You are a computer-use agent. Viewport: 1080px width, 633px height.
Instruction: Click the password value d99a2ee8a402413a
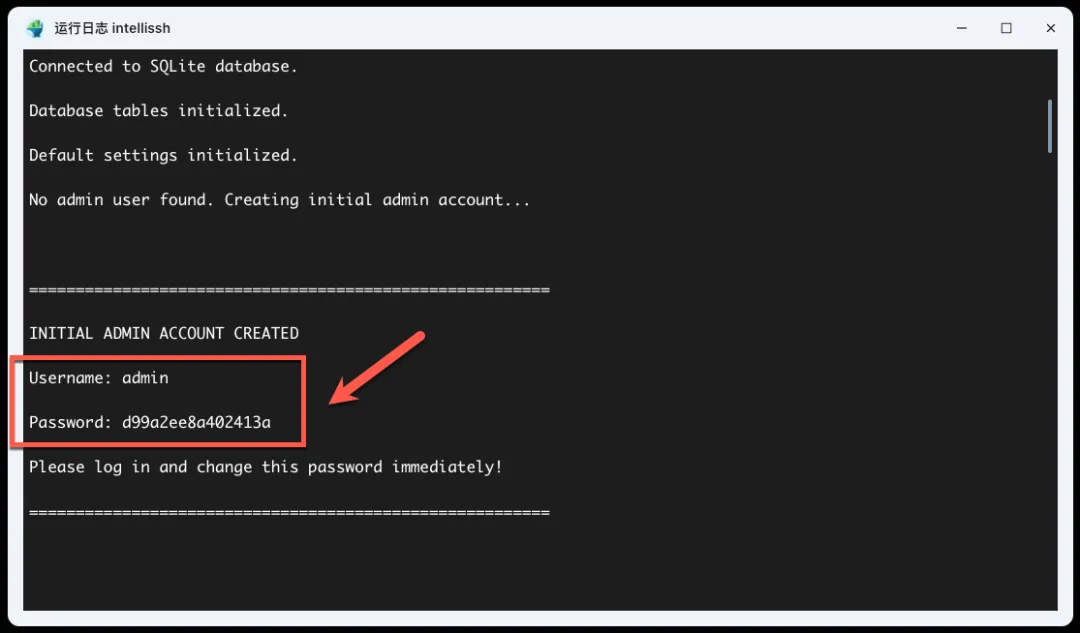click(196, 422)
